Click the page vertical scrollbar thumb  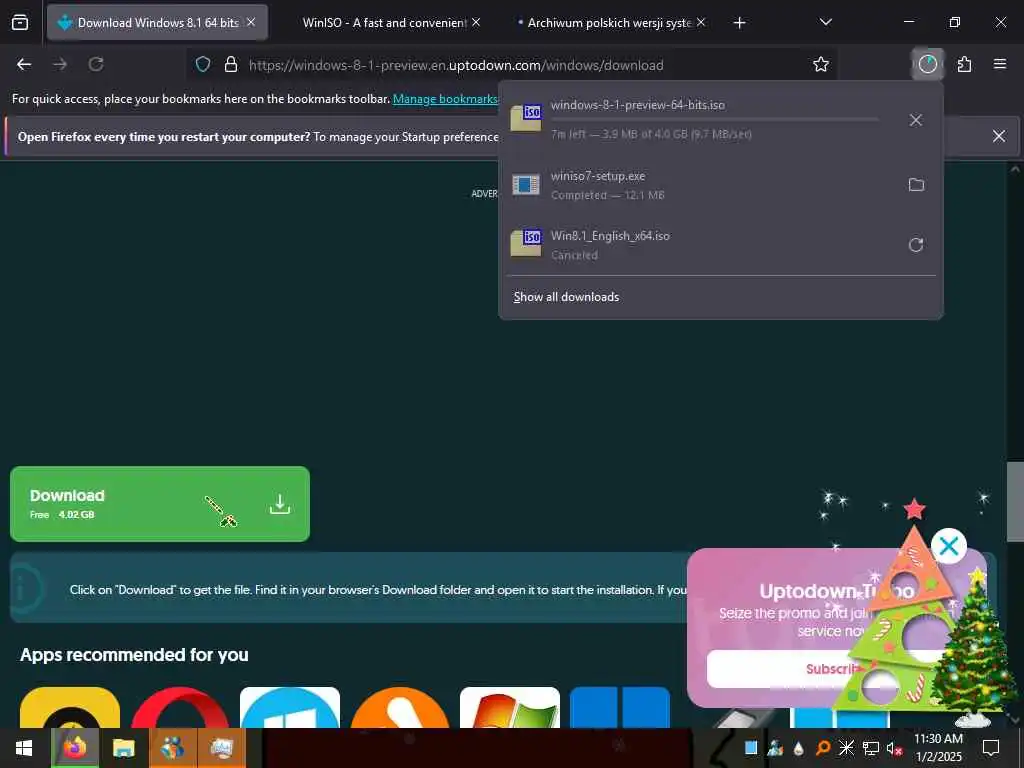(x=1015, y=502)
